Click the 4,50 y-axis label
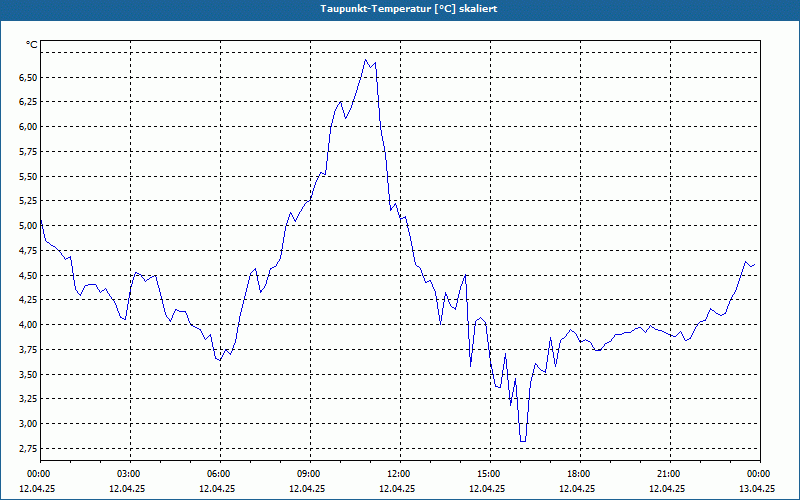Image resolution: width=800 pixels, height=500 pixels. [x=28, y=275]
